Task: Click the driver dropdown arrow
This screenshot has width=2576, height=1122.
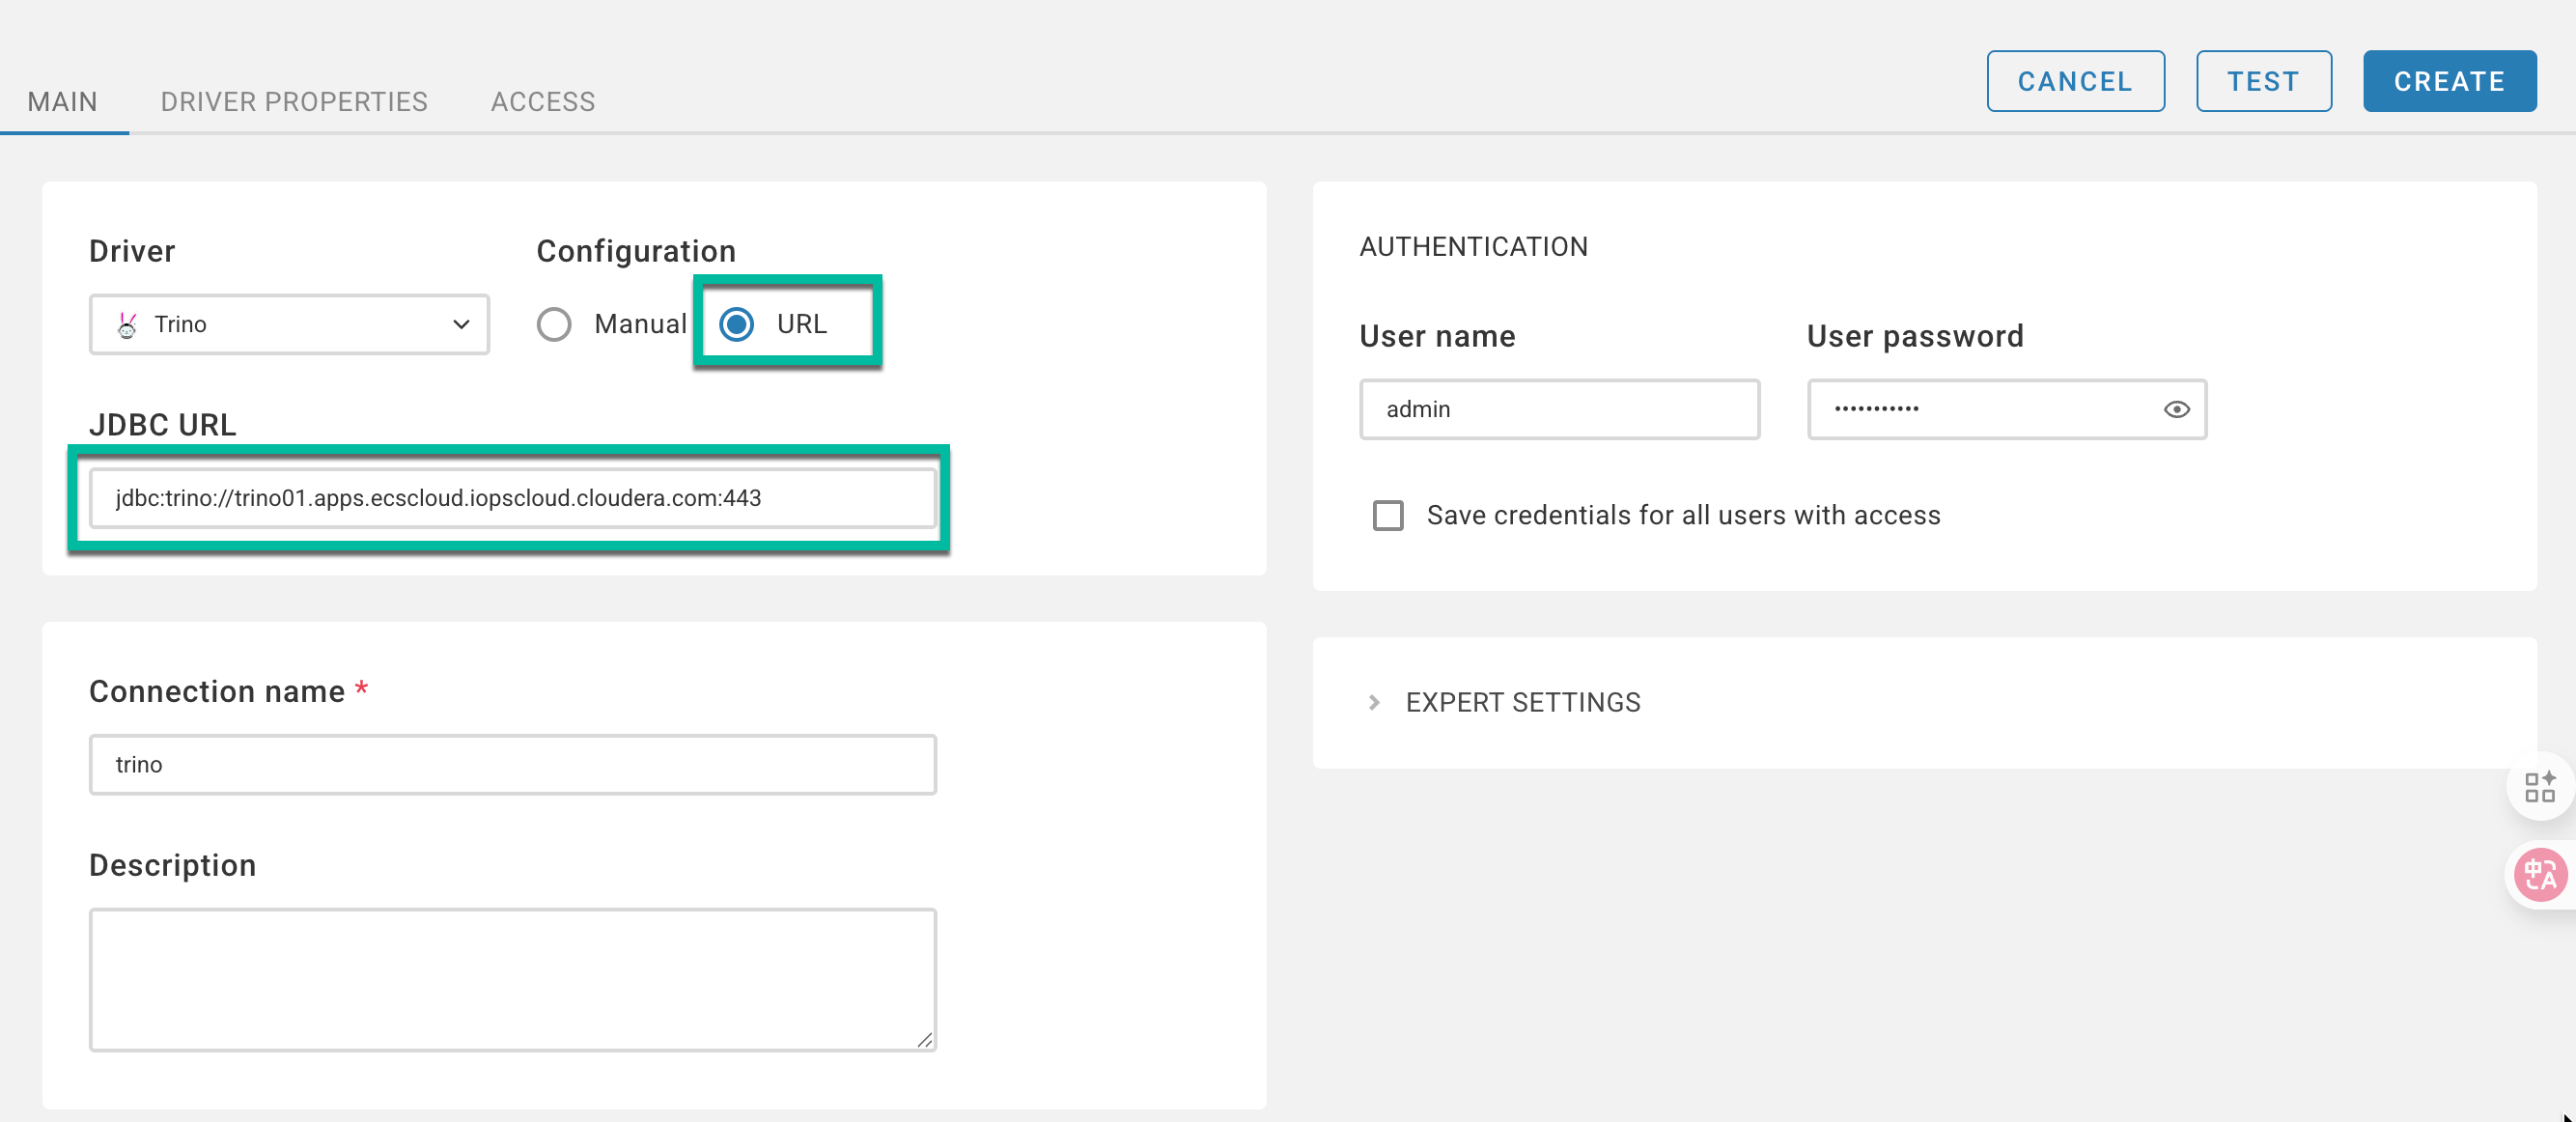Action: 461,325
